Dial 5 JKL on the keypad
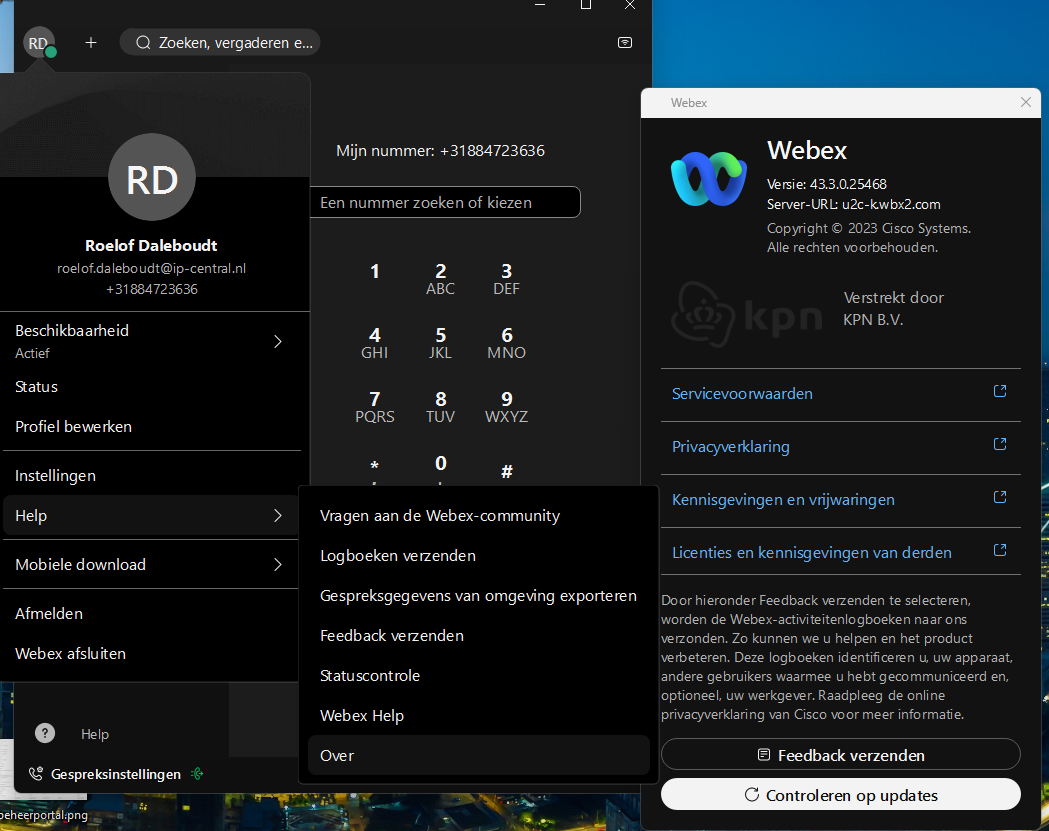 click(440, 343)
